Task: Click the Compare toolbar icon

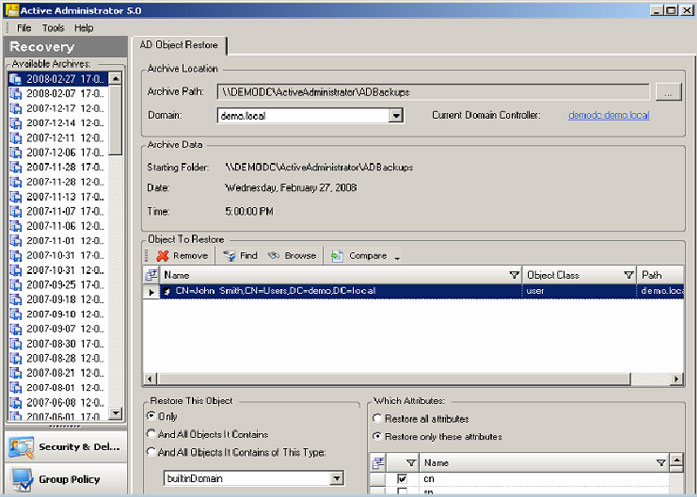Action: (337, 256)
